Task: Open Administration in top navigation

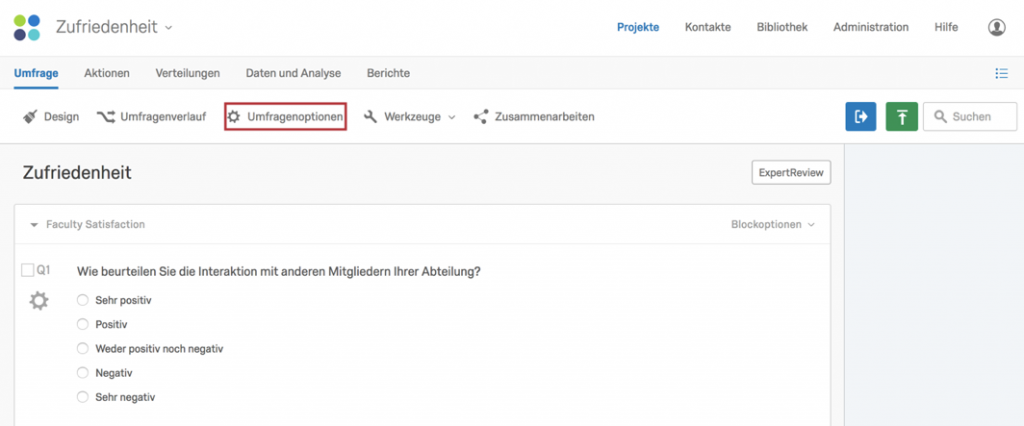Action: (871, 27)
